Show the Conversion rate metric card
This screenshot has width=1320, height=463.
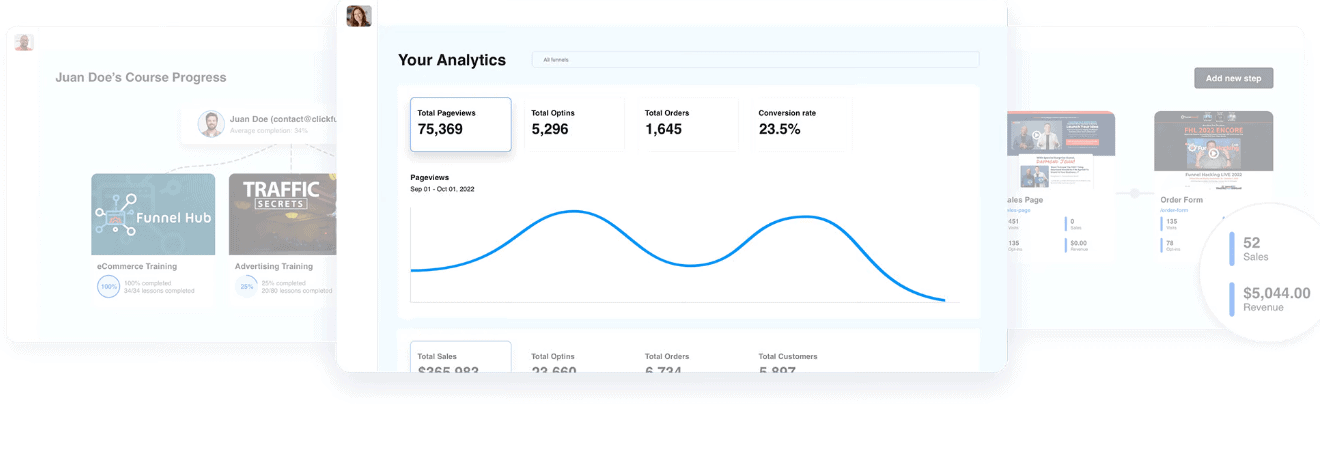pos(802,124)
